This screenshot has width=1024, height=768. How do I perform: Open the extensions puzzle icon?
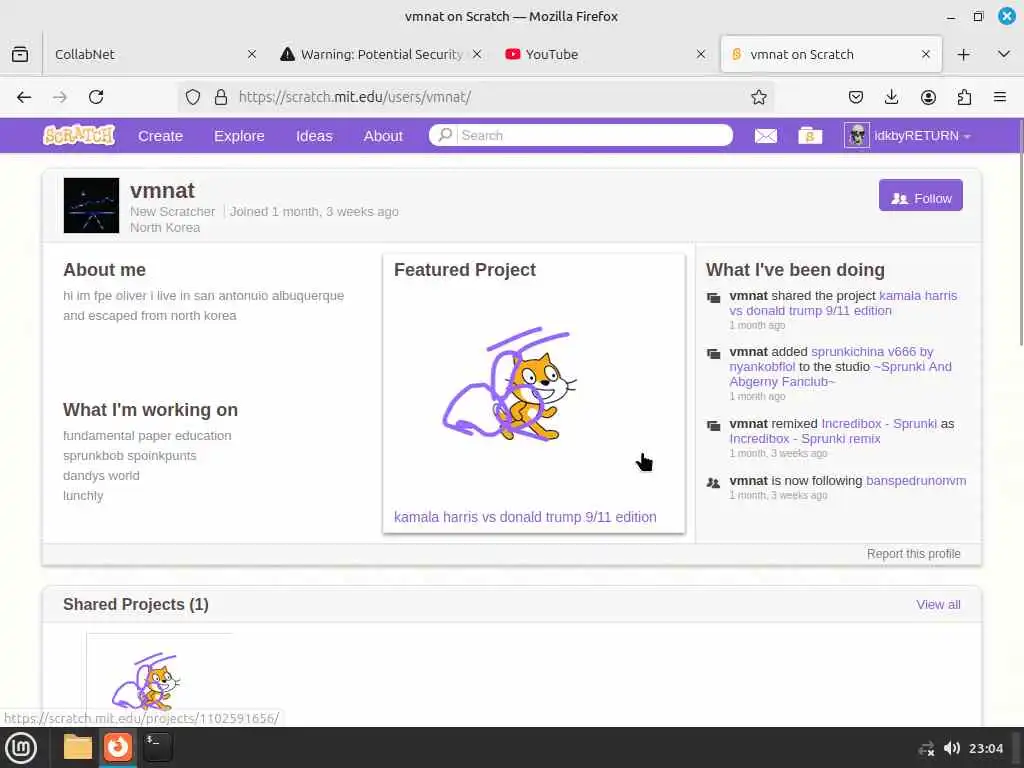[x=964, y=97]
